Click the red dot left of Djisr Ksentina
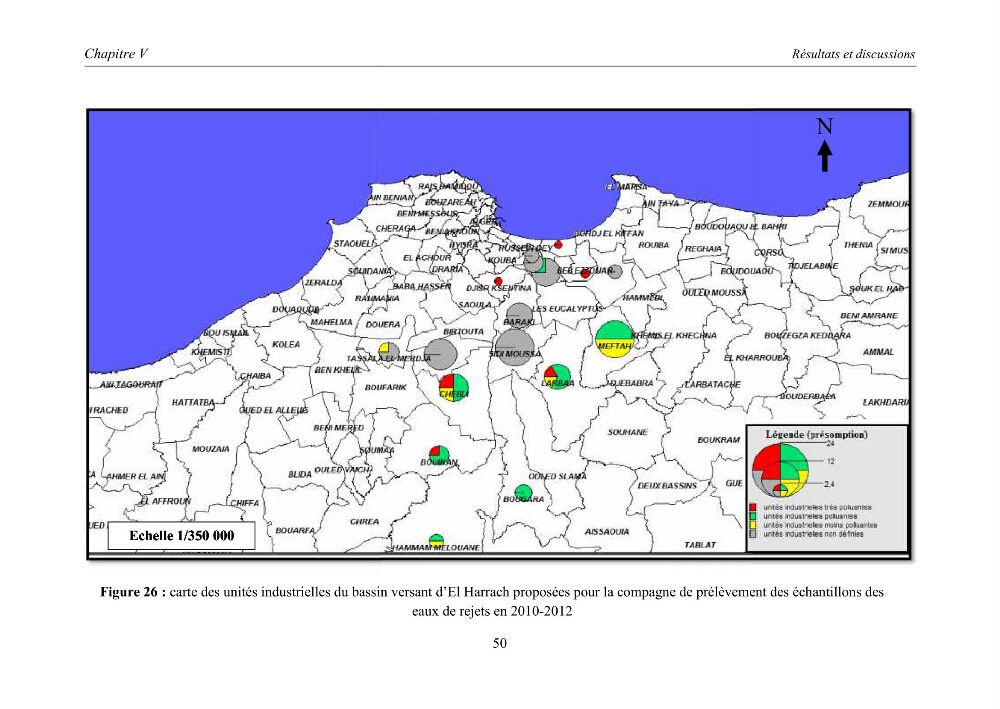The height and width of the screenshot is (709, 1000). click(x=498, y=281)
